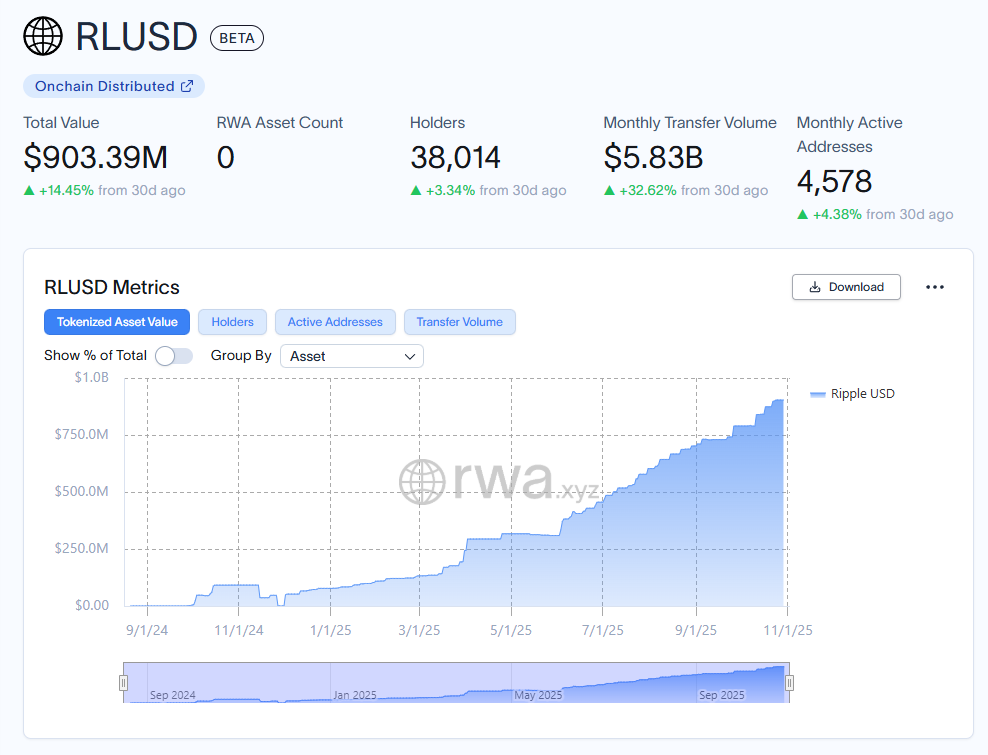Switch to the Holders metric tab

coord(232,322)
